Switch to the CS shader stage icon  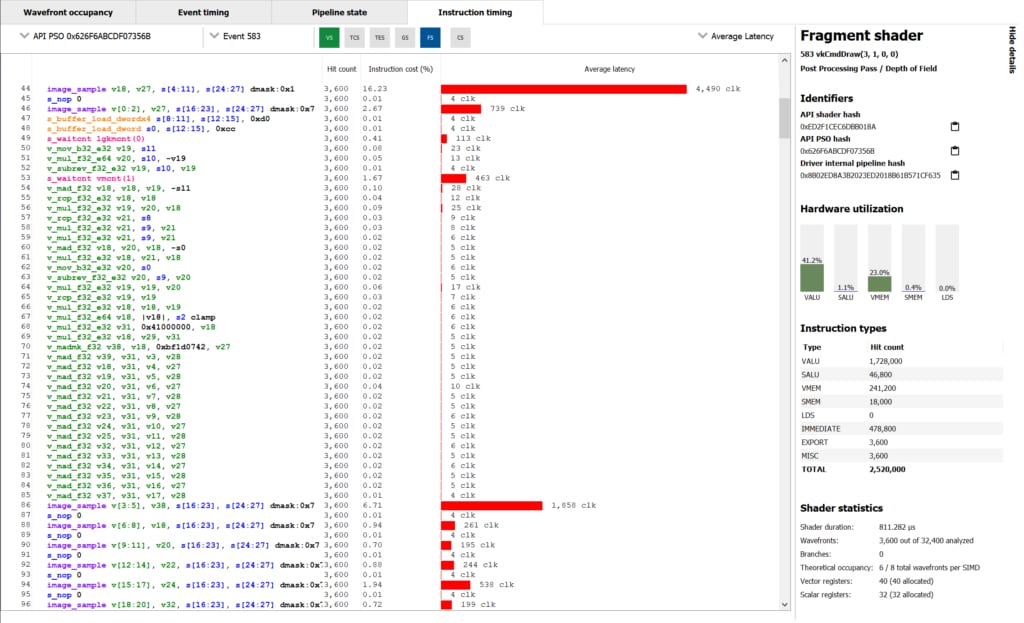point(459,37)
